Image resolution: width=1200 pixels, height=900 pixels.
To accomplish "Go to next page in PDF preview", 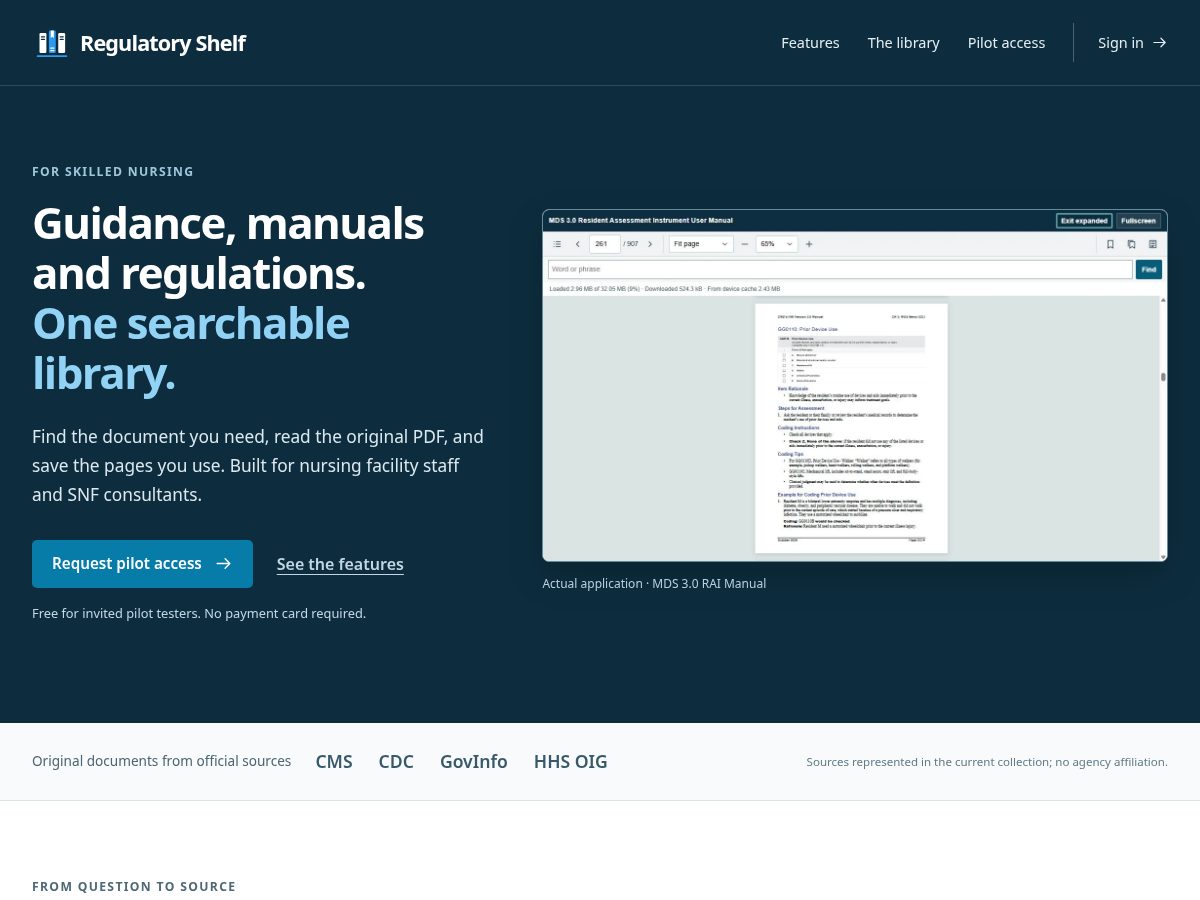I will pyautogui.click(x=650, y=244).
